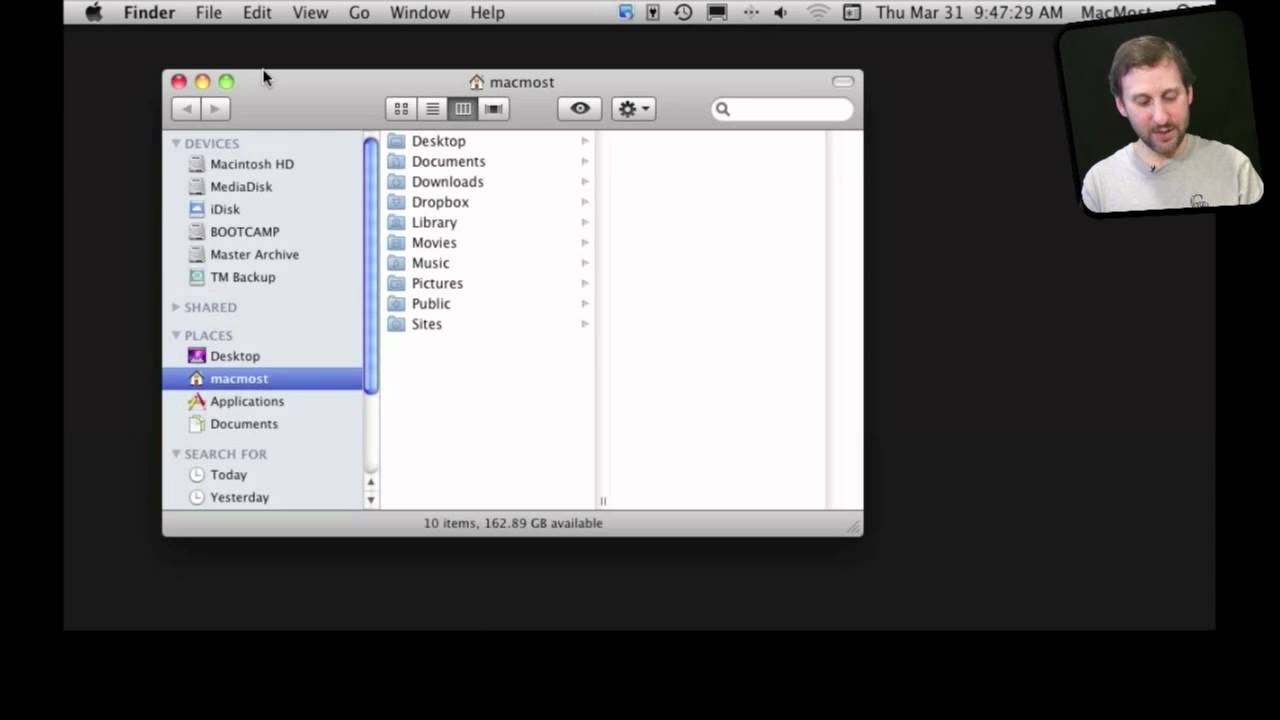Open the File menu
1280x720 pixels.
pyautogui.click(x=209, y=12)
